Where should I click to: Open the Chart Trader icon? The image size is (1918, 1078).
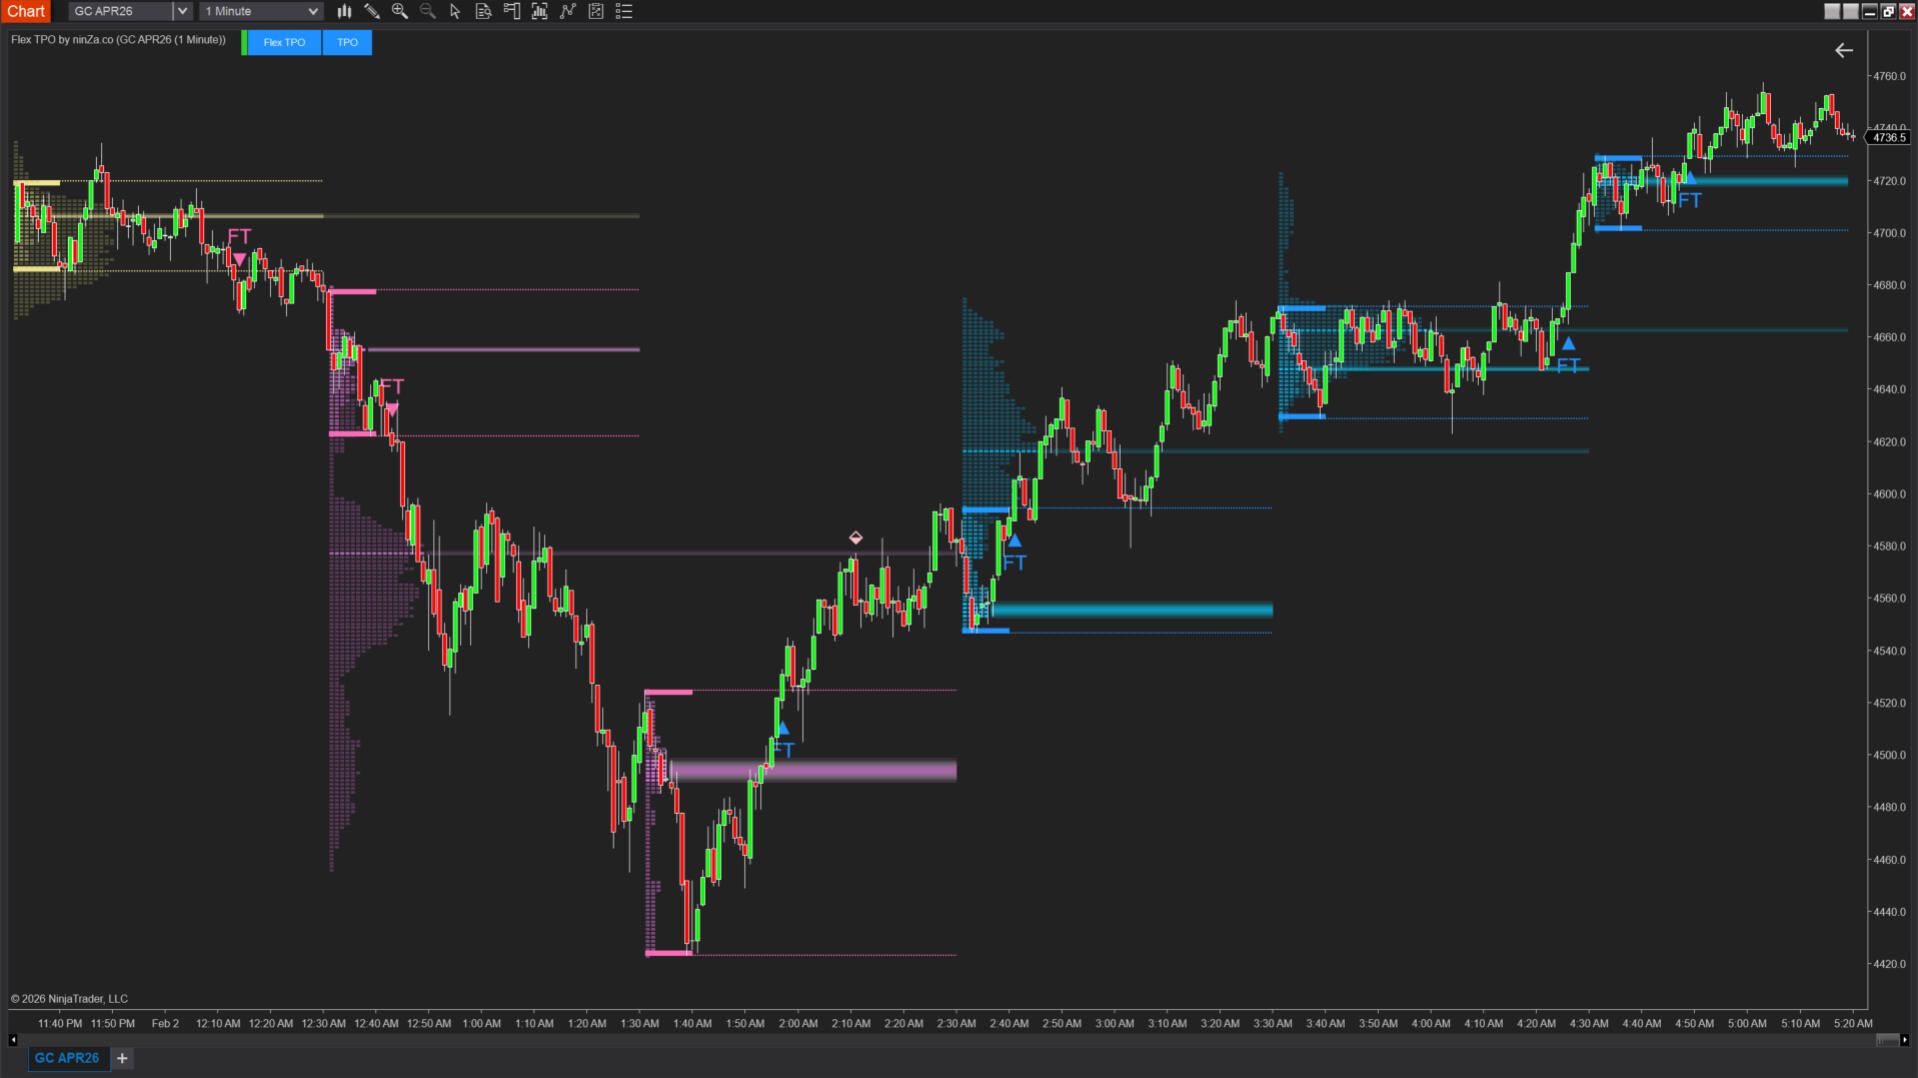click(x=512, y=11)
